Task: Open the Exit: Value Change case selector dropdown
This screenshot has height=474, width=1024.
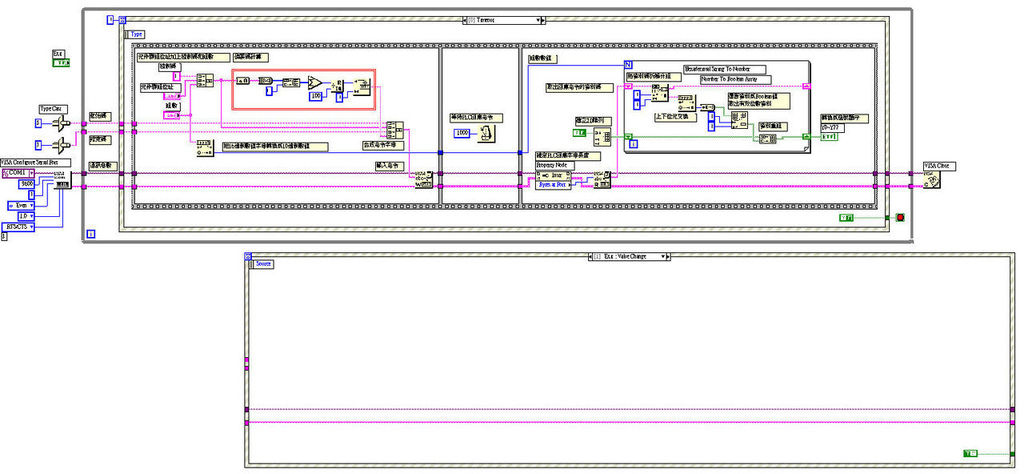Action: click(664, 257)
